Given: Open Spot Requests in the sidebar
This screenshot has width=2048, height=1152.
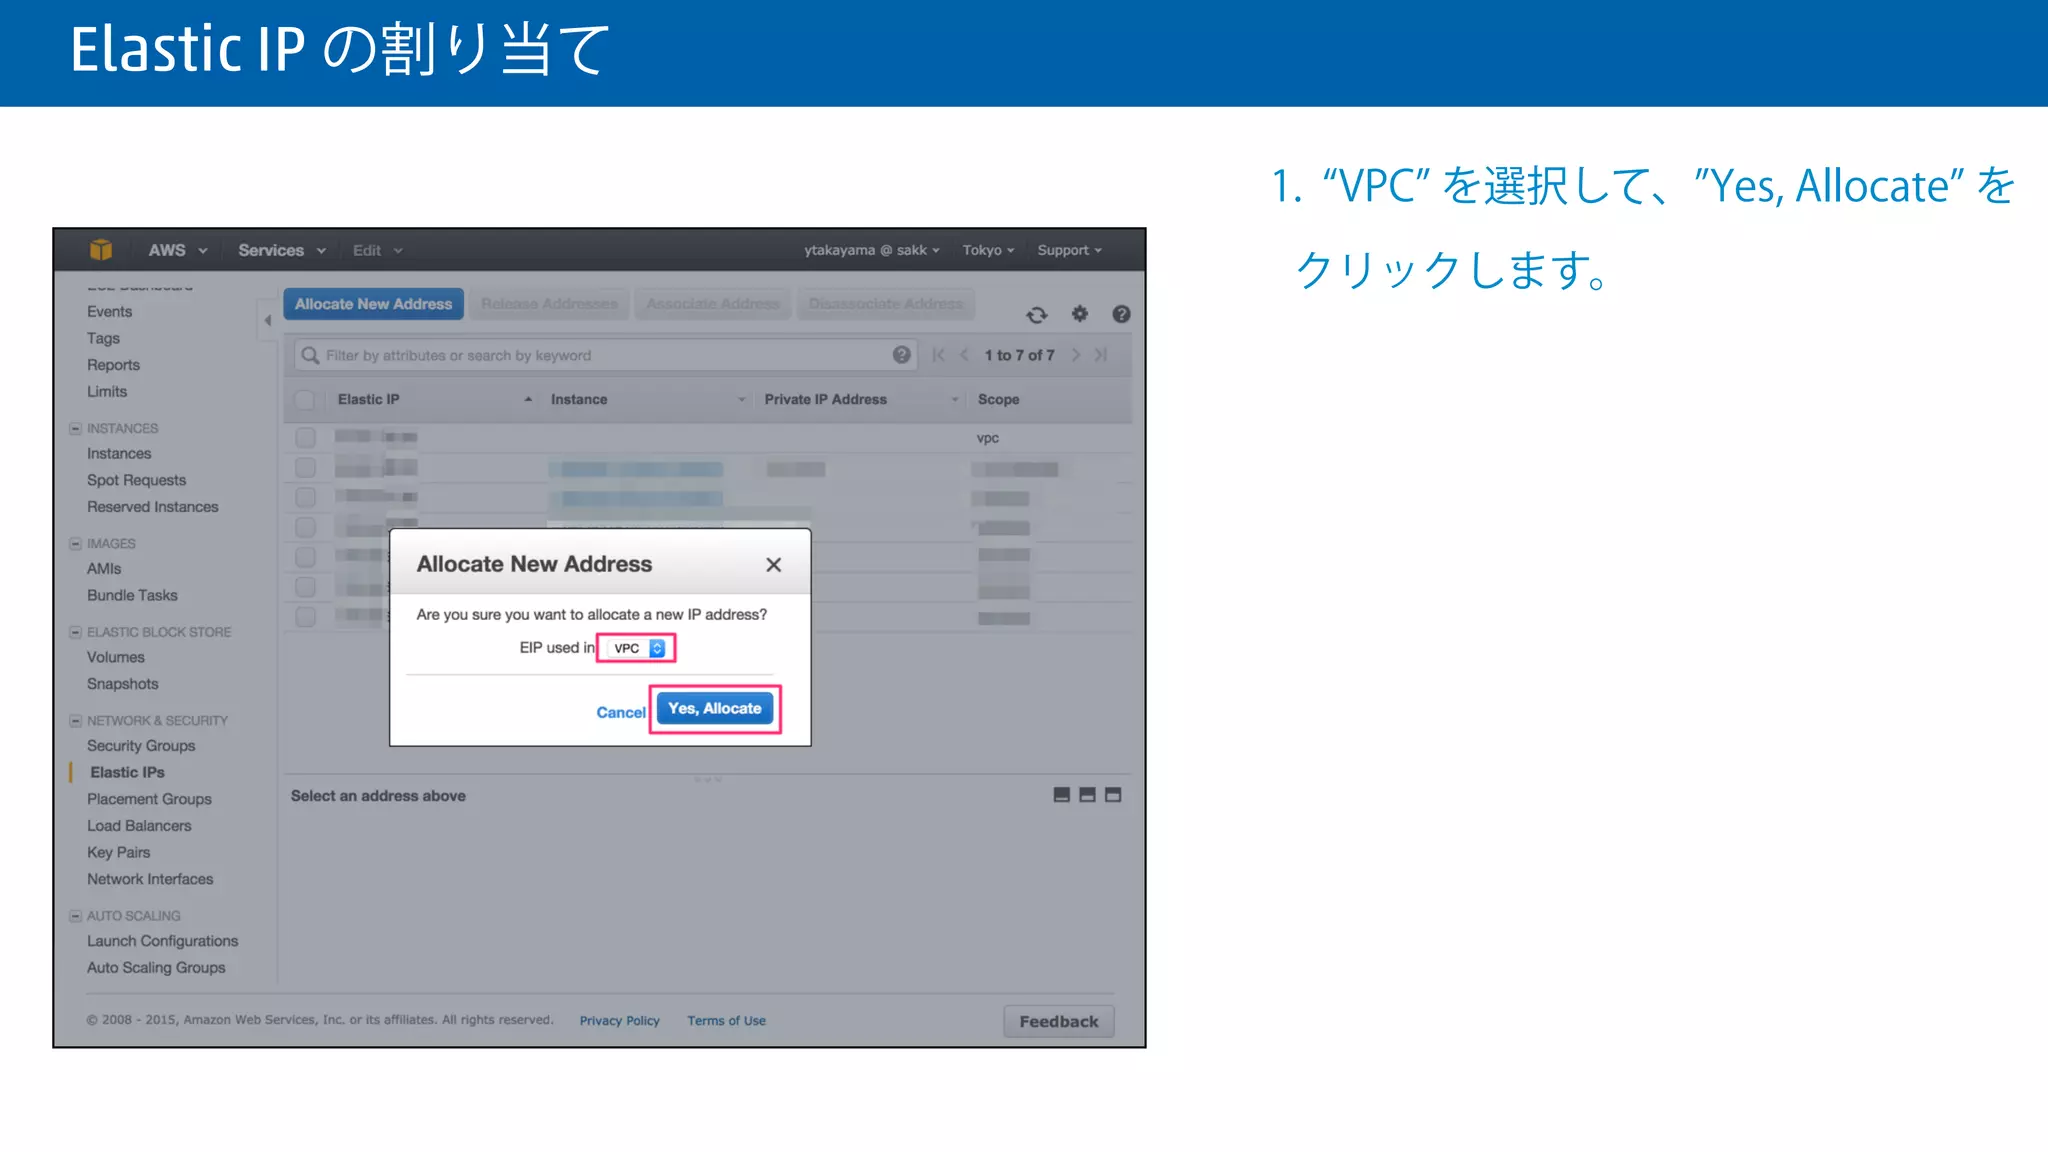Looking at the screenshot, I should (136, 481).
